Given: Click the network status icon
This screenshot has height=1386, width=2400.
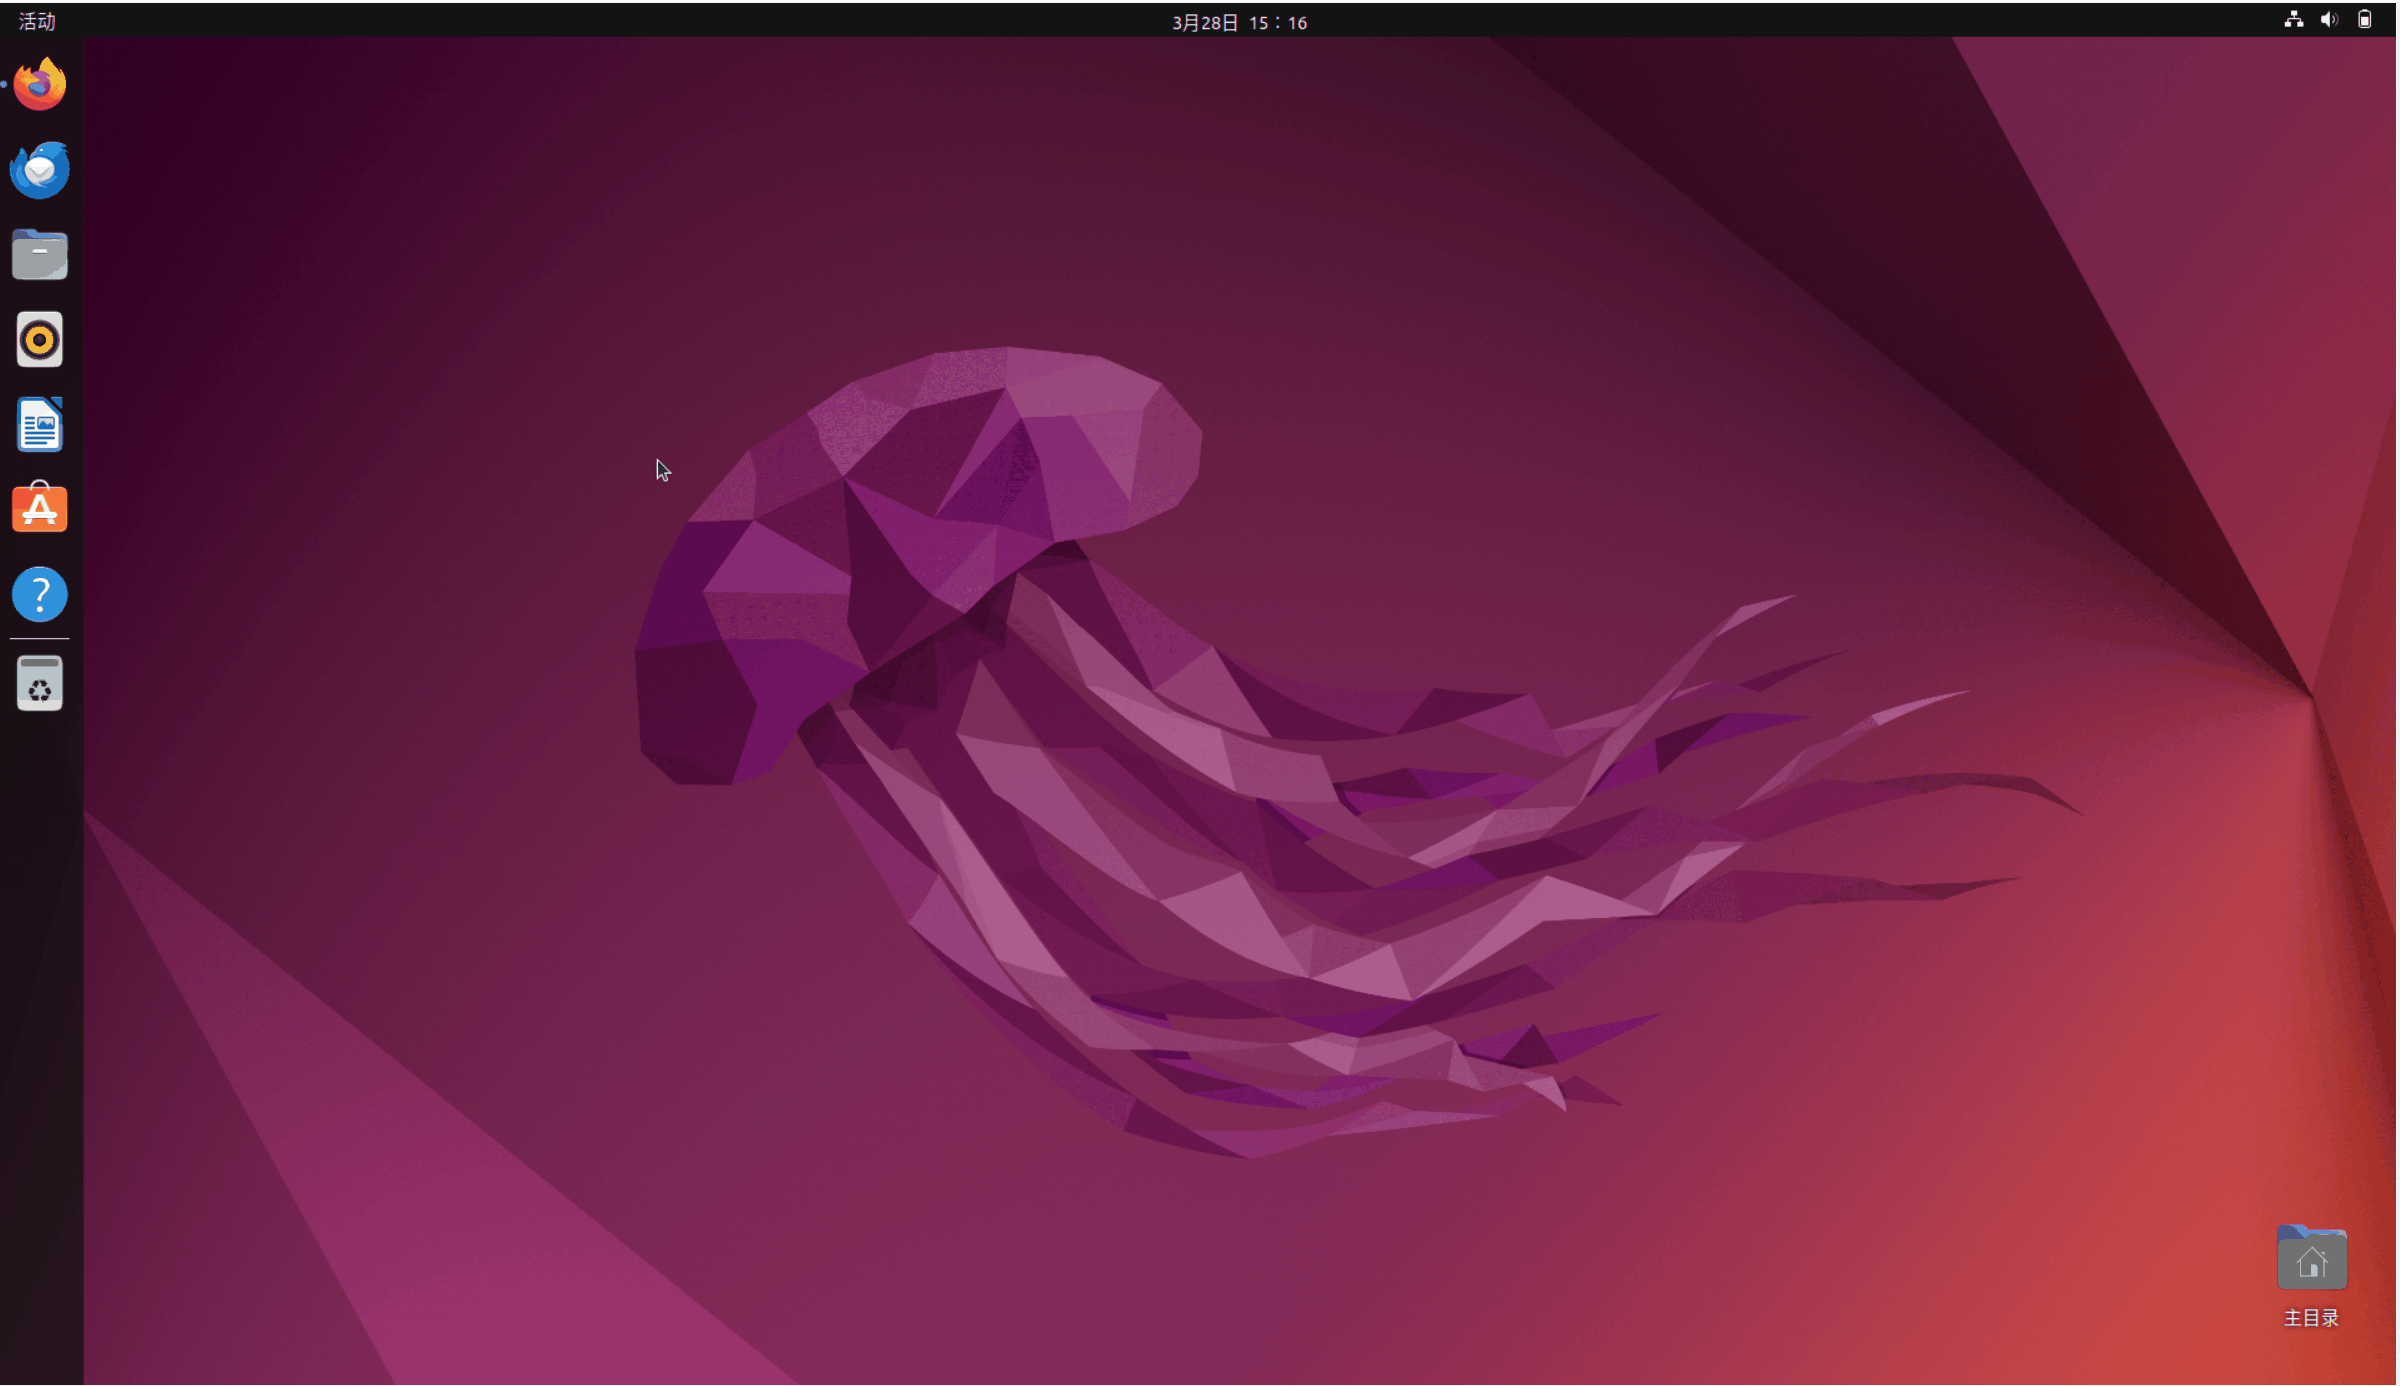Looking at the screenshot, I should [x=2294, y=20].
